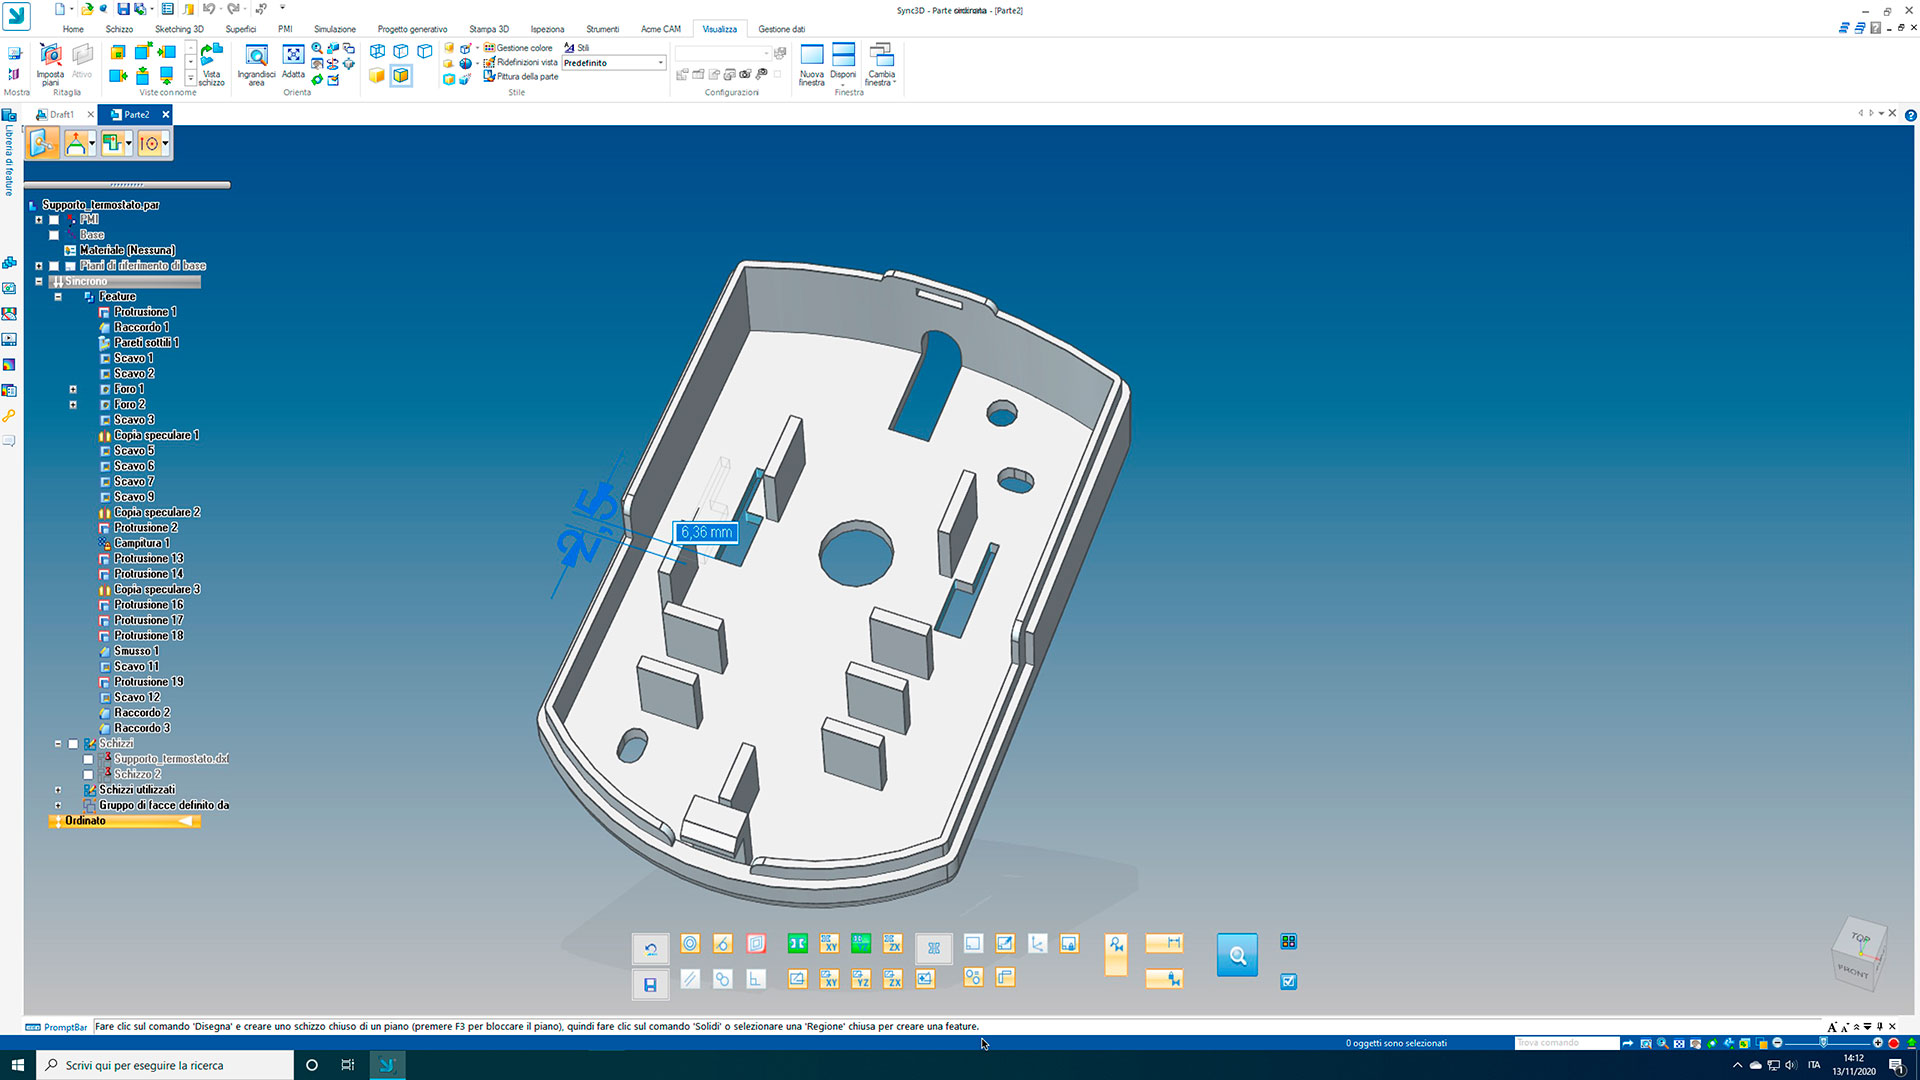Screen dimensions: 1920x1080
Task: Click the view orientation cube
Action: (1860, 954)
